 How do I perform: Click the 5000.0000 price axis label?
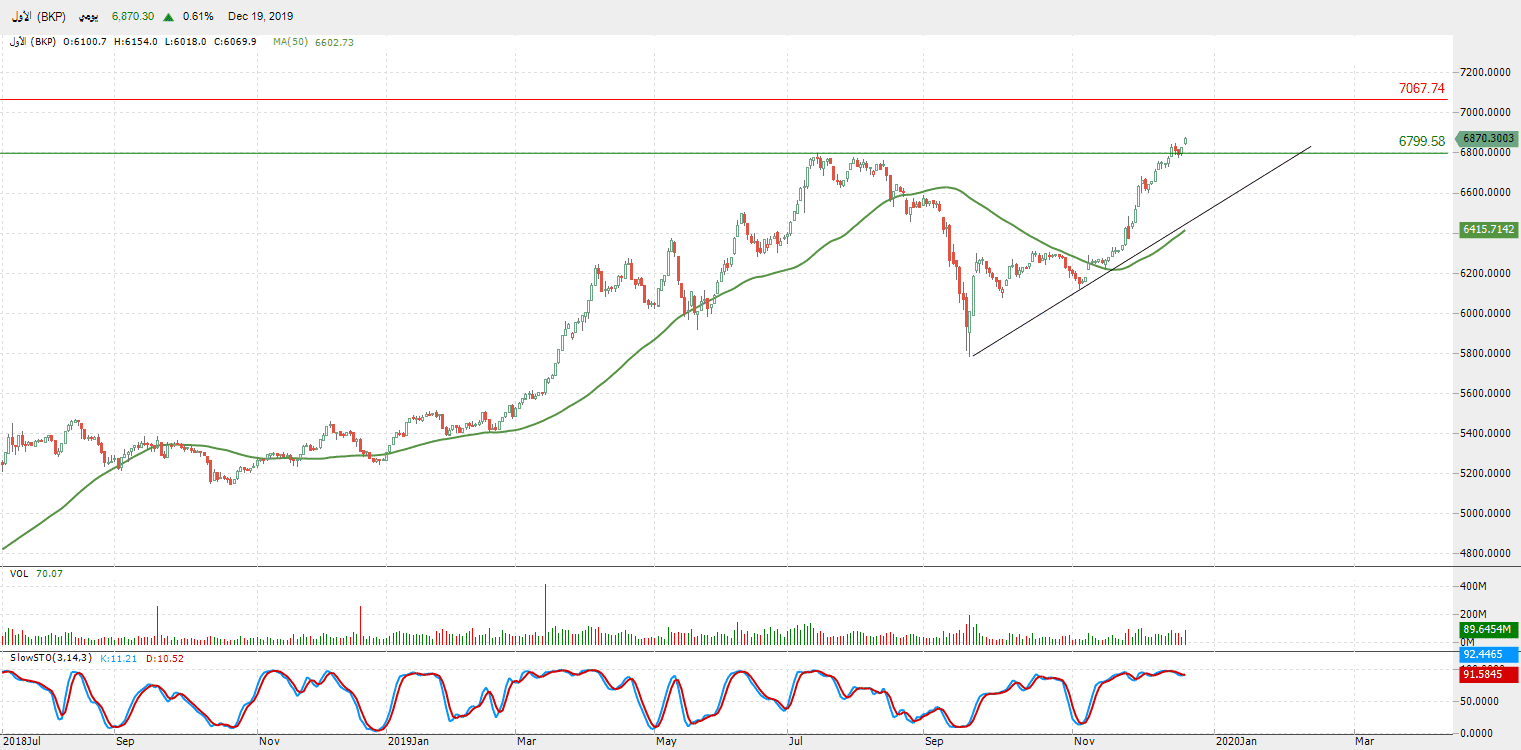(x=1484, y=513)
